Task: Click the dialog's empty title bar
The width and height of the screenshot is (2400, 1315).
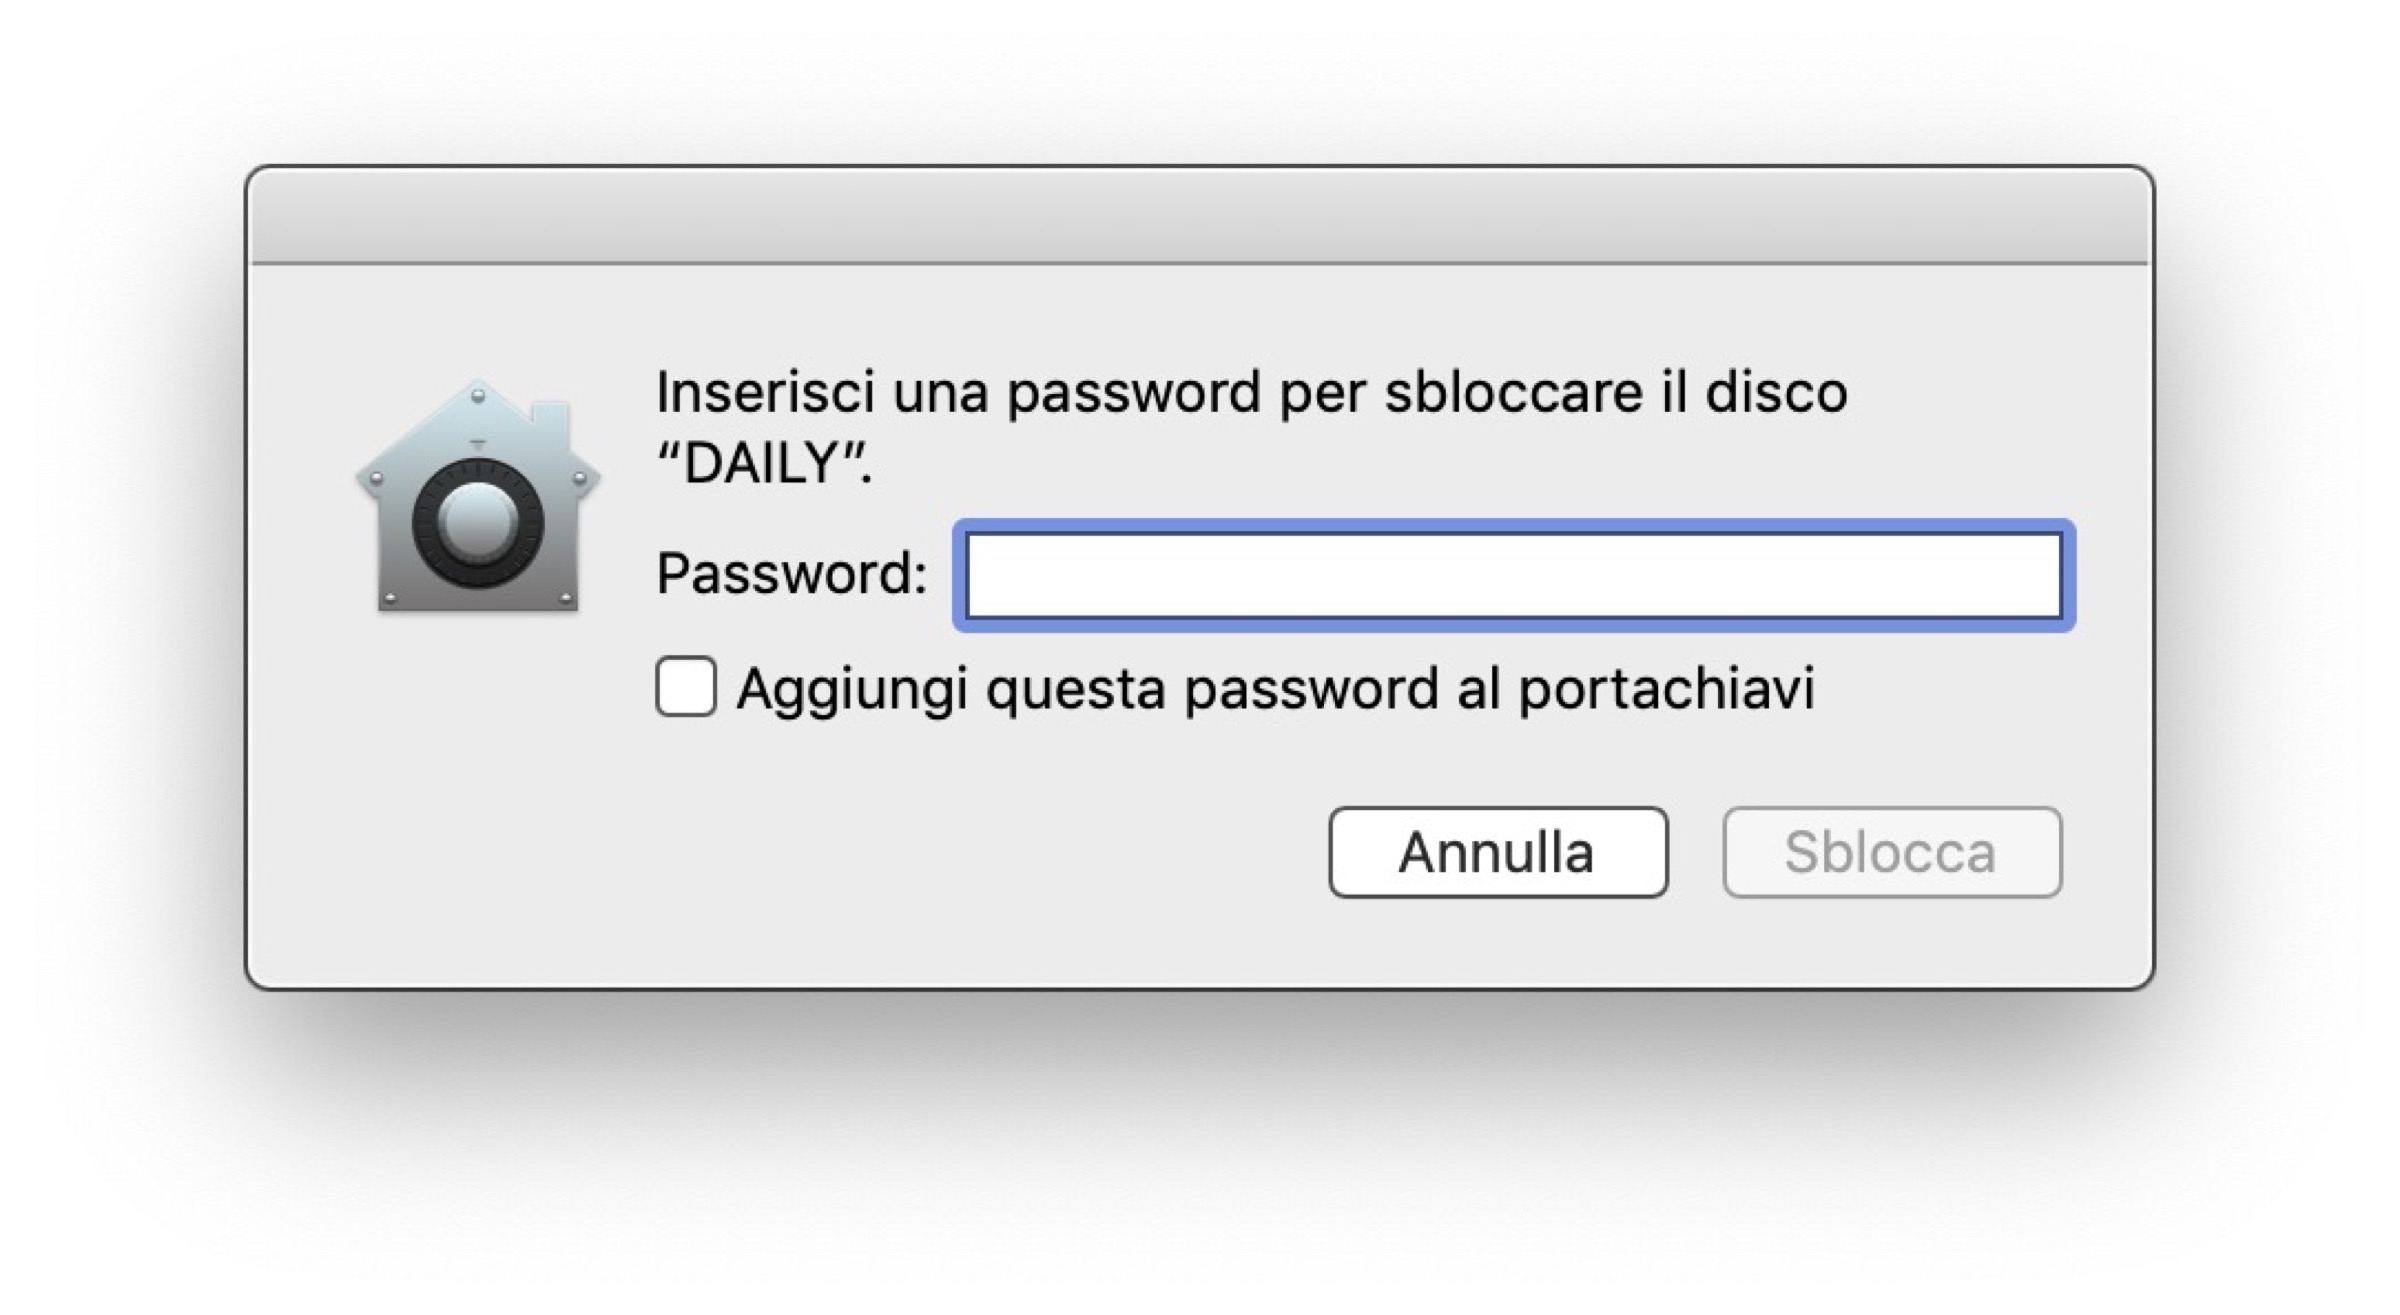Action: 1199,217
